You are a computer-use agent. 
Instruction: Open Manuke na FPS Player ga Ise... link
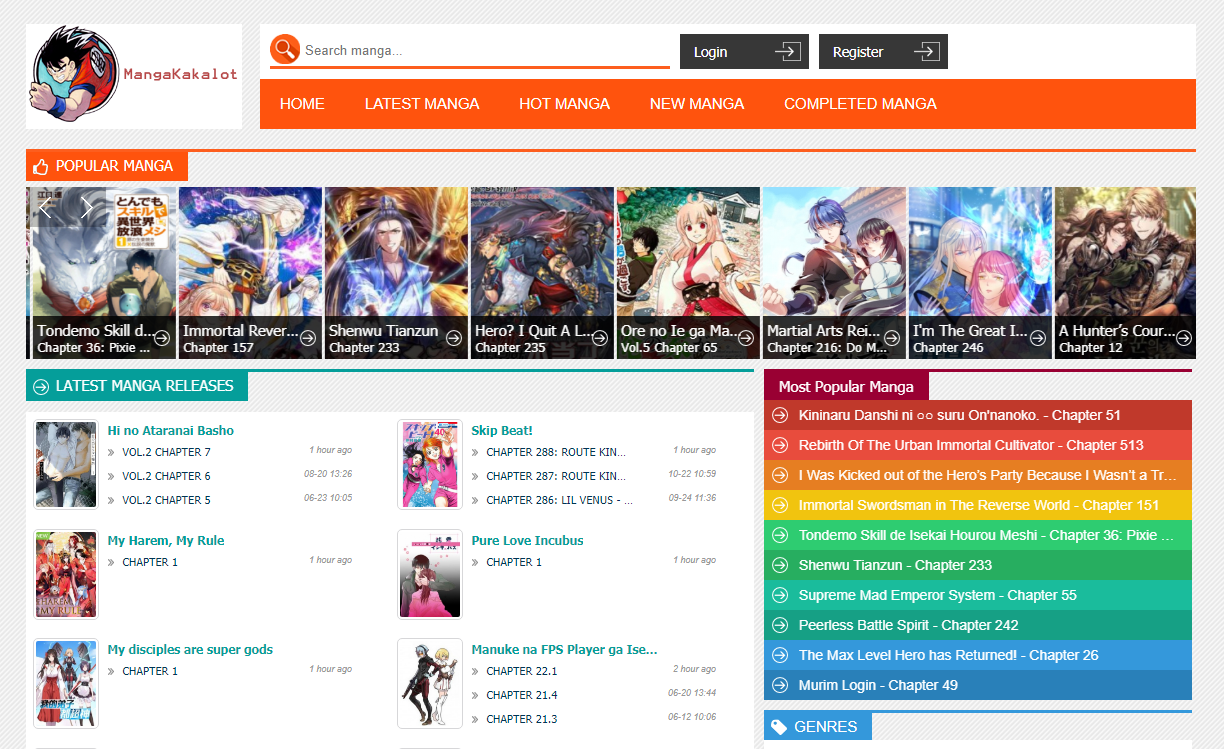564,650
